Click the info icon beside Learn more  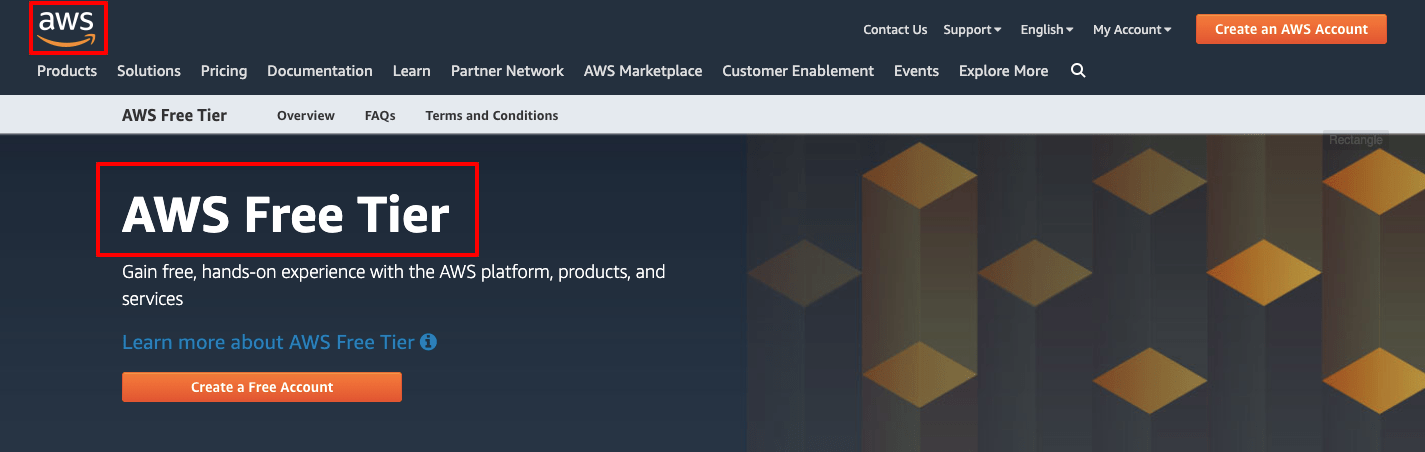[429, 342]
